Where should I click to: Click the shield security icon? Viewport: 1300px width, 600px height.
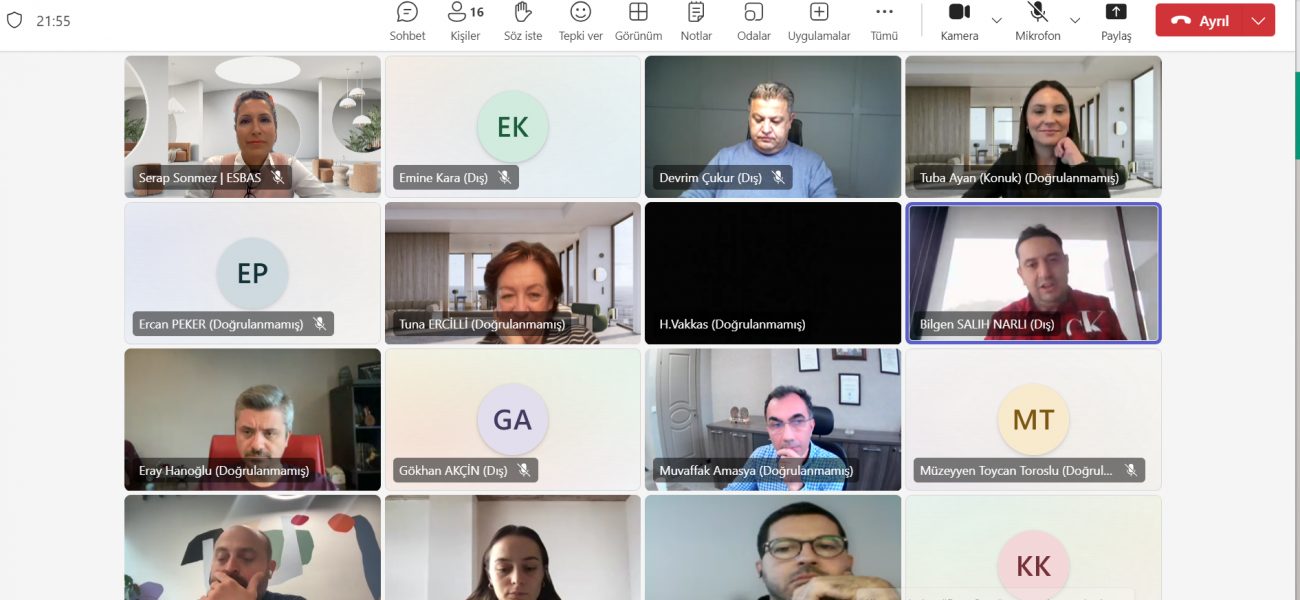point(14,20)
